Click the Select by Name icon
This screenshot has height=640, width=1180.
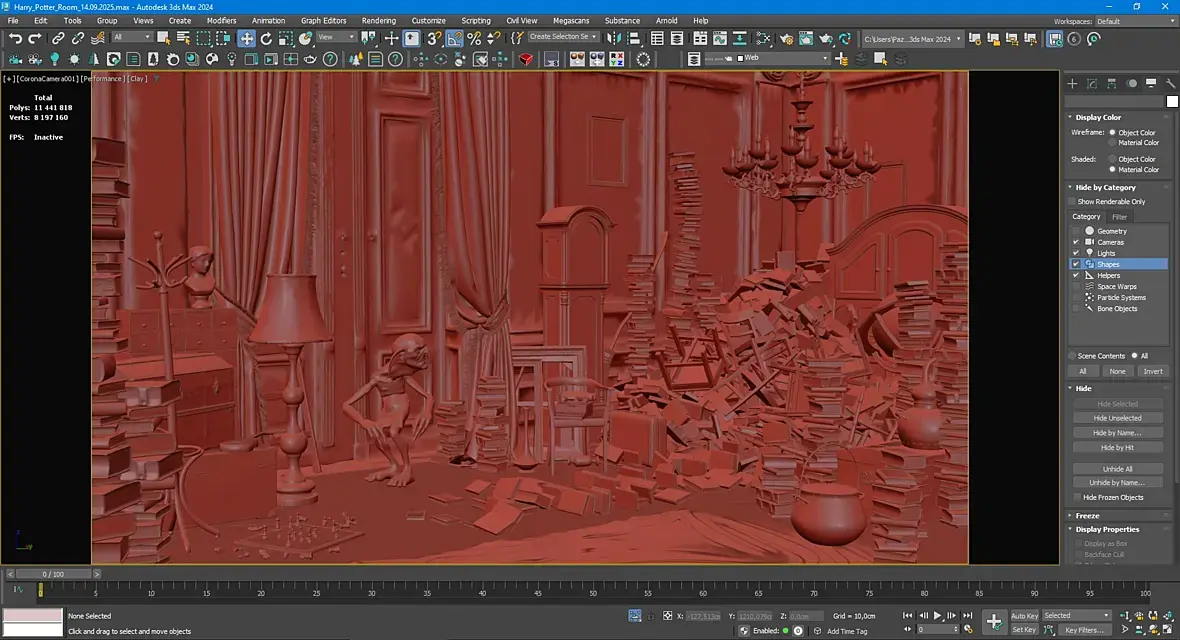(x=183, y=38)
